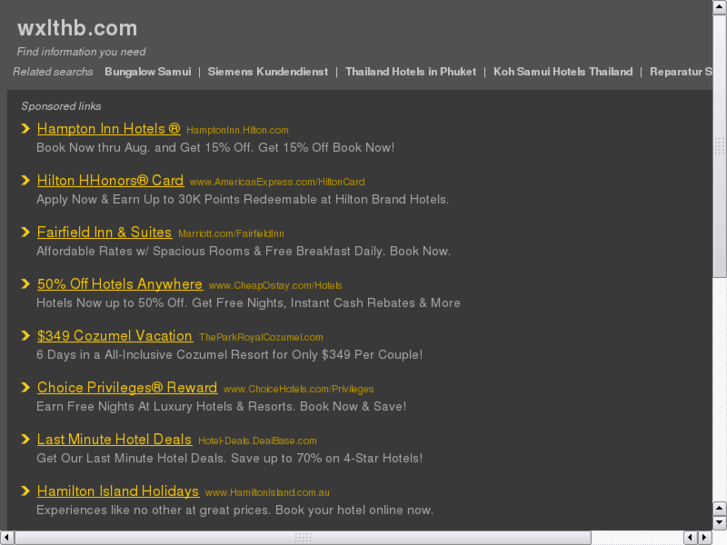Select Thailand Hotels in Phuket related search
The image size is (727, 545).
pos(410,72)
